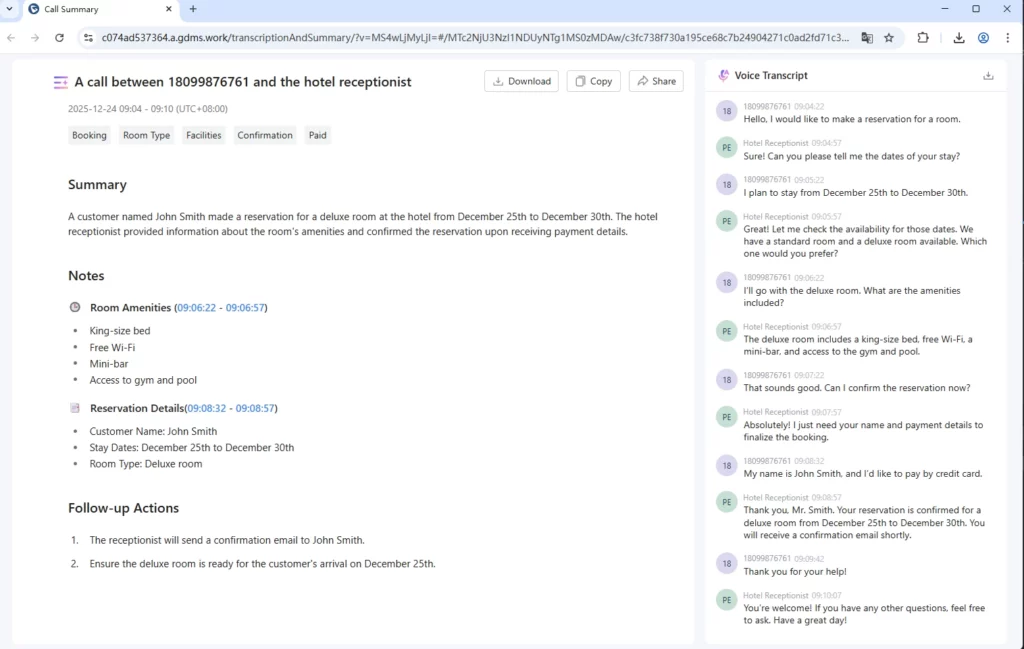1024x649 pixels.
Task: Click the caller avatar at 09:07:22 message
Action: point(726,379)
